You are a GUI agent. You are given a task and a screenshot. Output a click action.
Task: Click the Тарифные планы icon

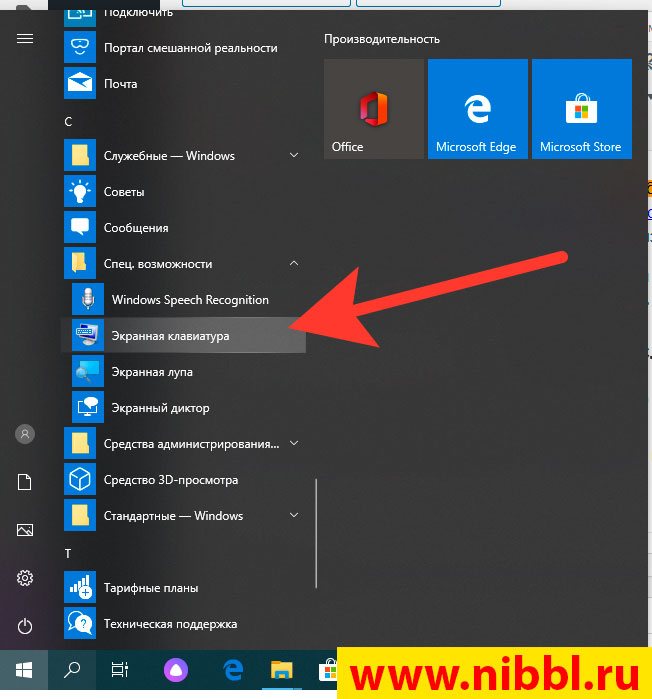(80, 588)
